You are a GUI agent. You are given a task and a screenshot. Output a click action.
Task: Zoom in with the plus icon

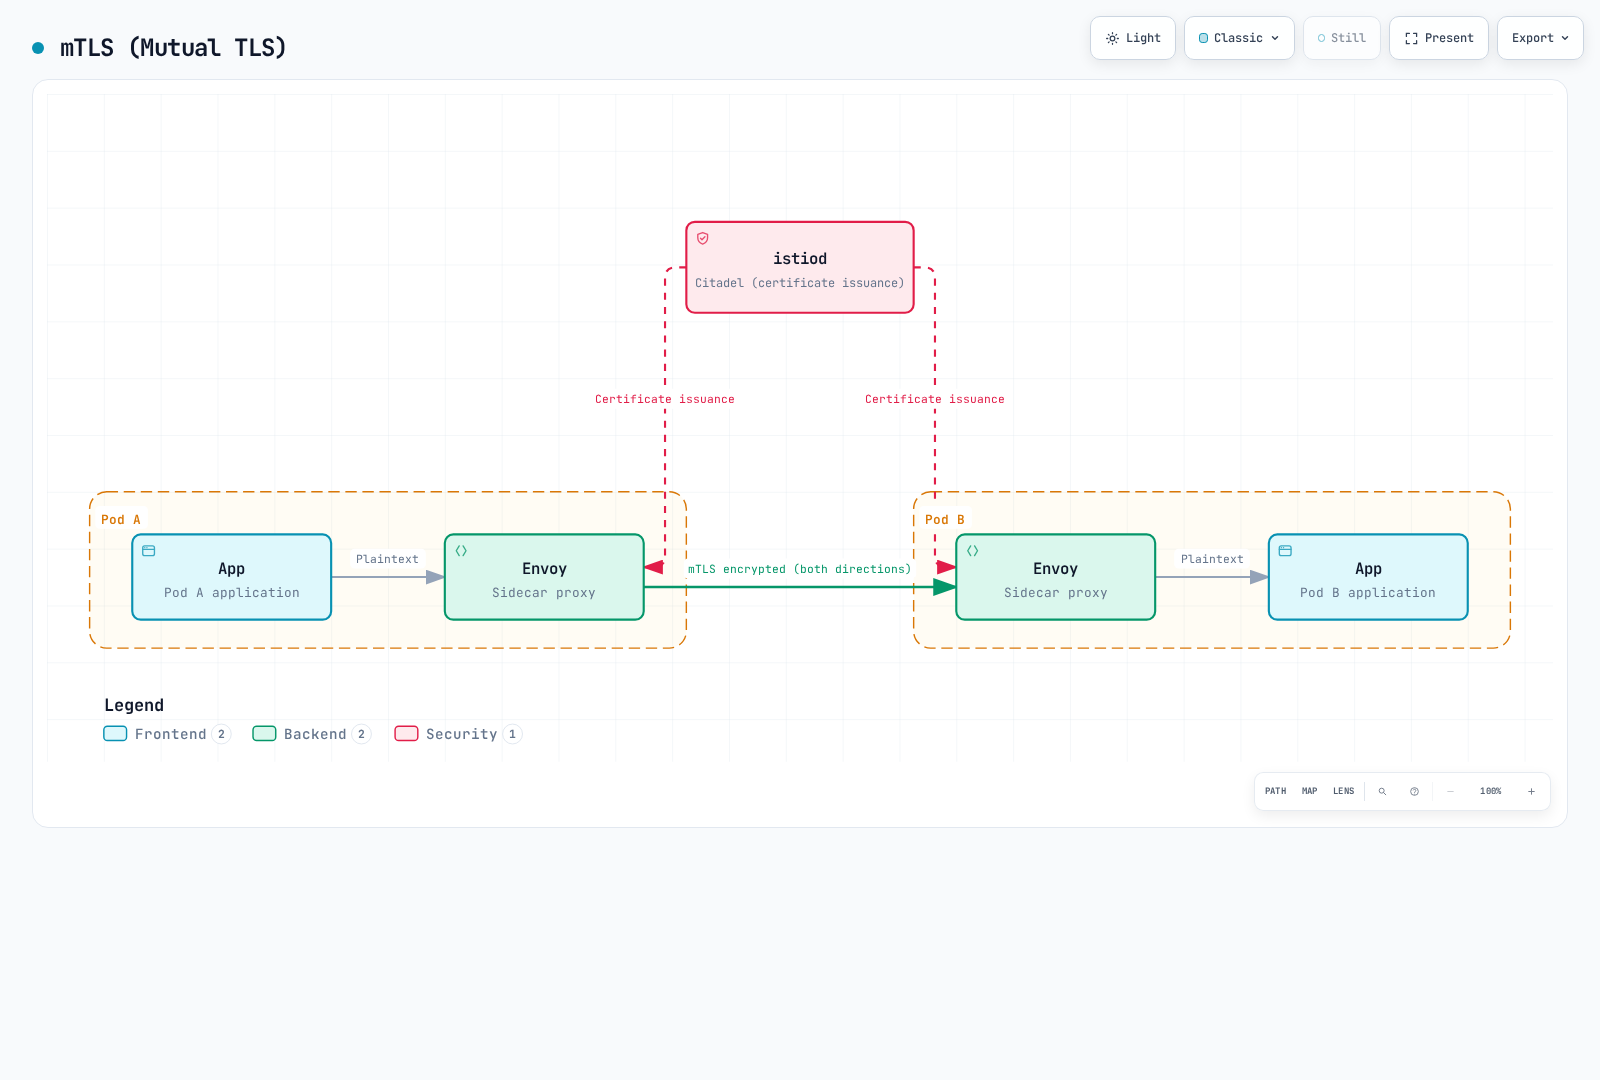(x=1531, y=791)
